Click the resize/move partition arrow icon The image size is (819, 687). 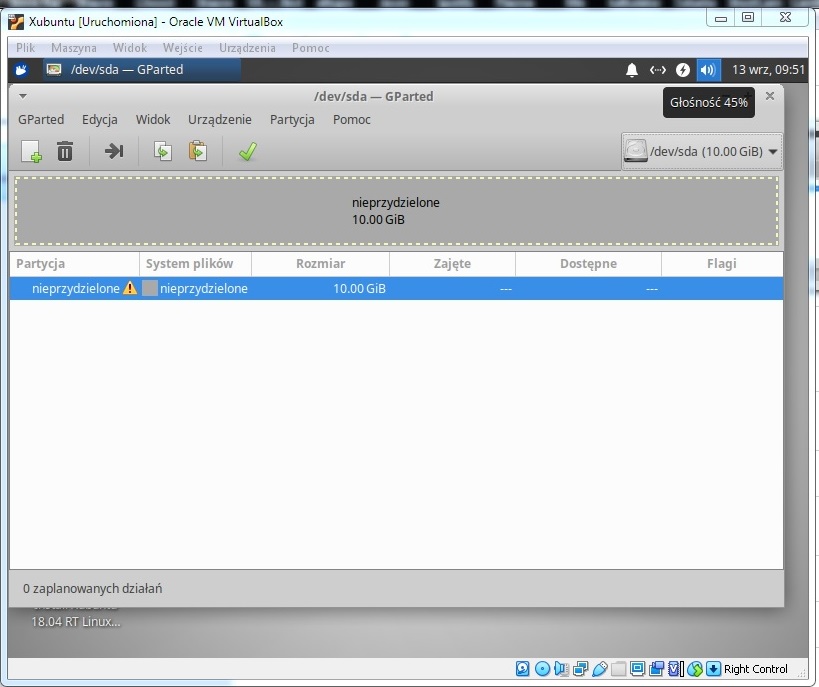[x=114, y=152]
